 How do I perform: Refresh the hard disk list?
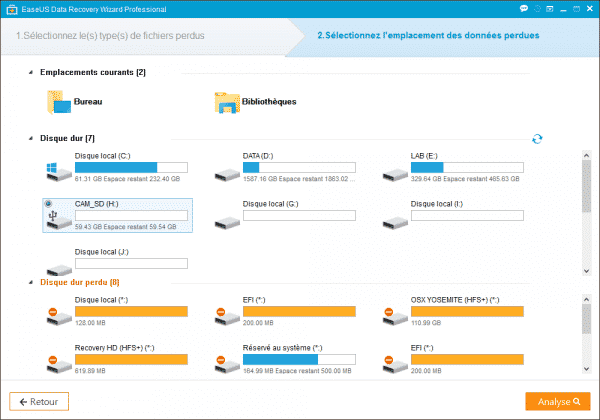pyautogui.click(x=537, y=139)
